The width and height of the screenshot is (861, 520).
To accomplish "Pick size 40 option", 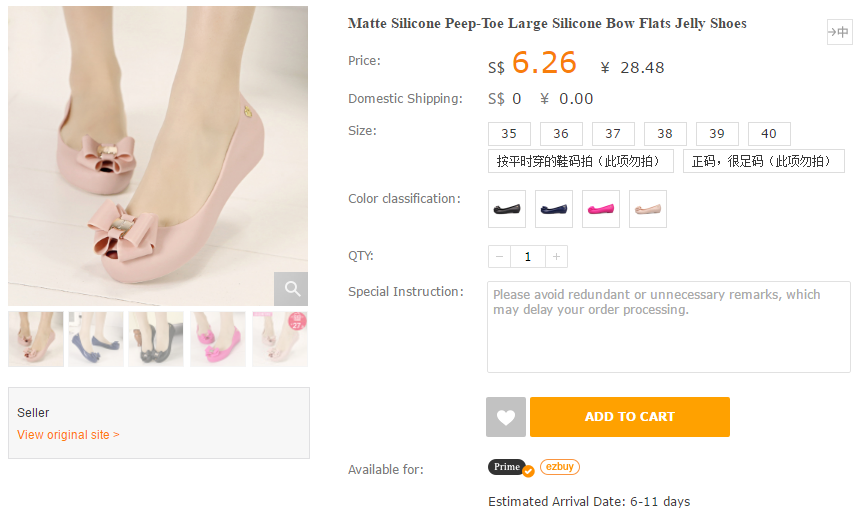I will click(x=769, y=134).
